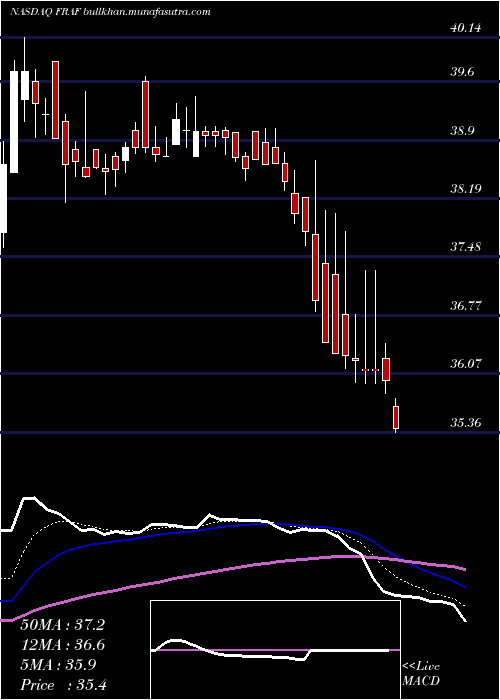Click the 39.6 price level label
500x700 pixels.
pos(466,71)
